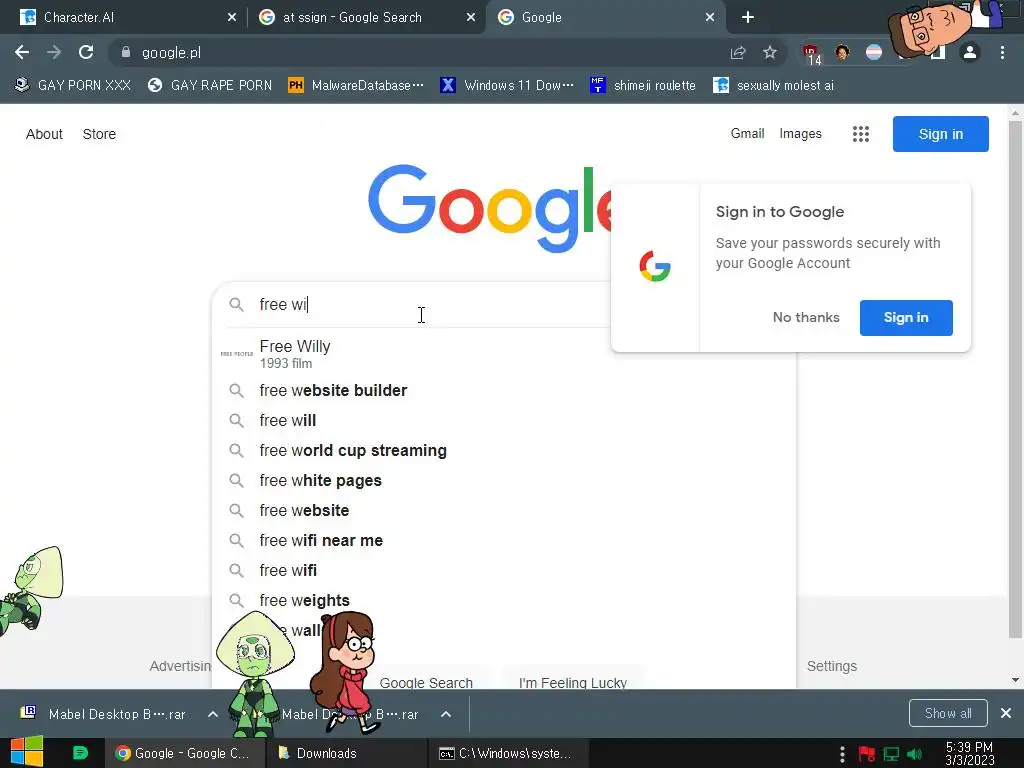Open the MalwareDatabase bookmark
This screenshot has height=768, width=1024.
click(x=357, y=86)
